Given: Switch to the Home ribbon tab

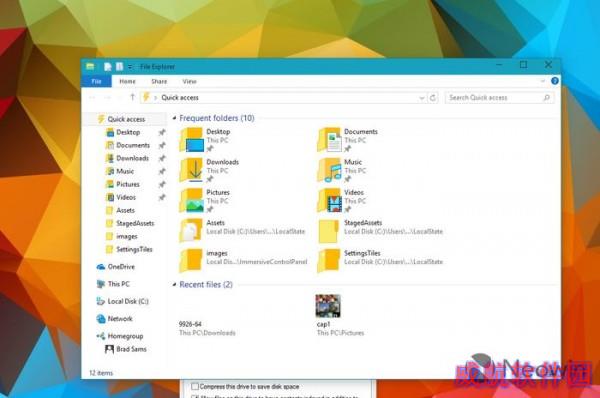Looking at the screenshot, I should point(127,81).
